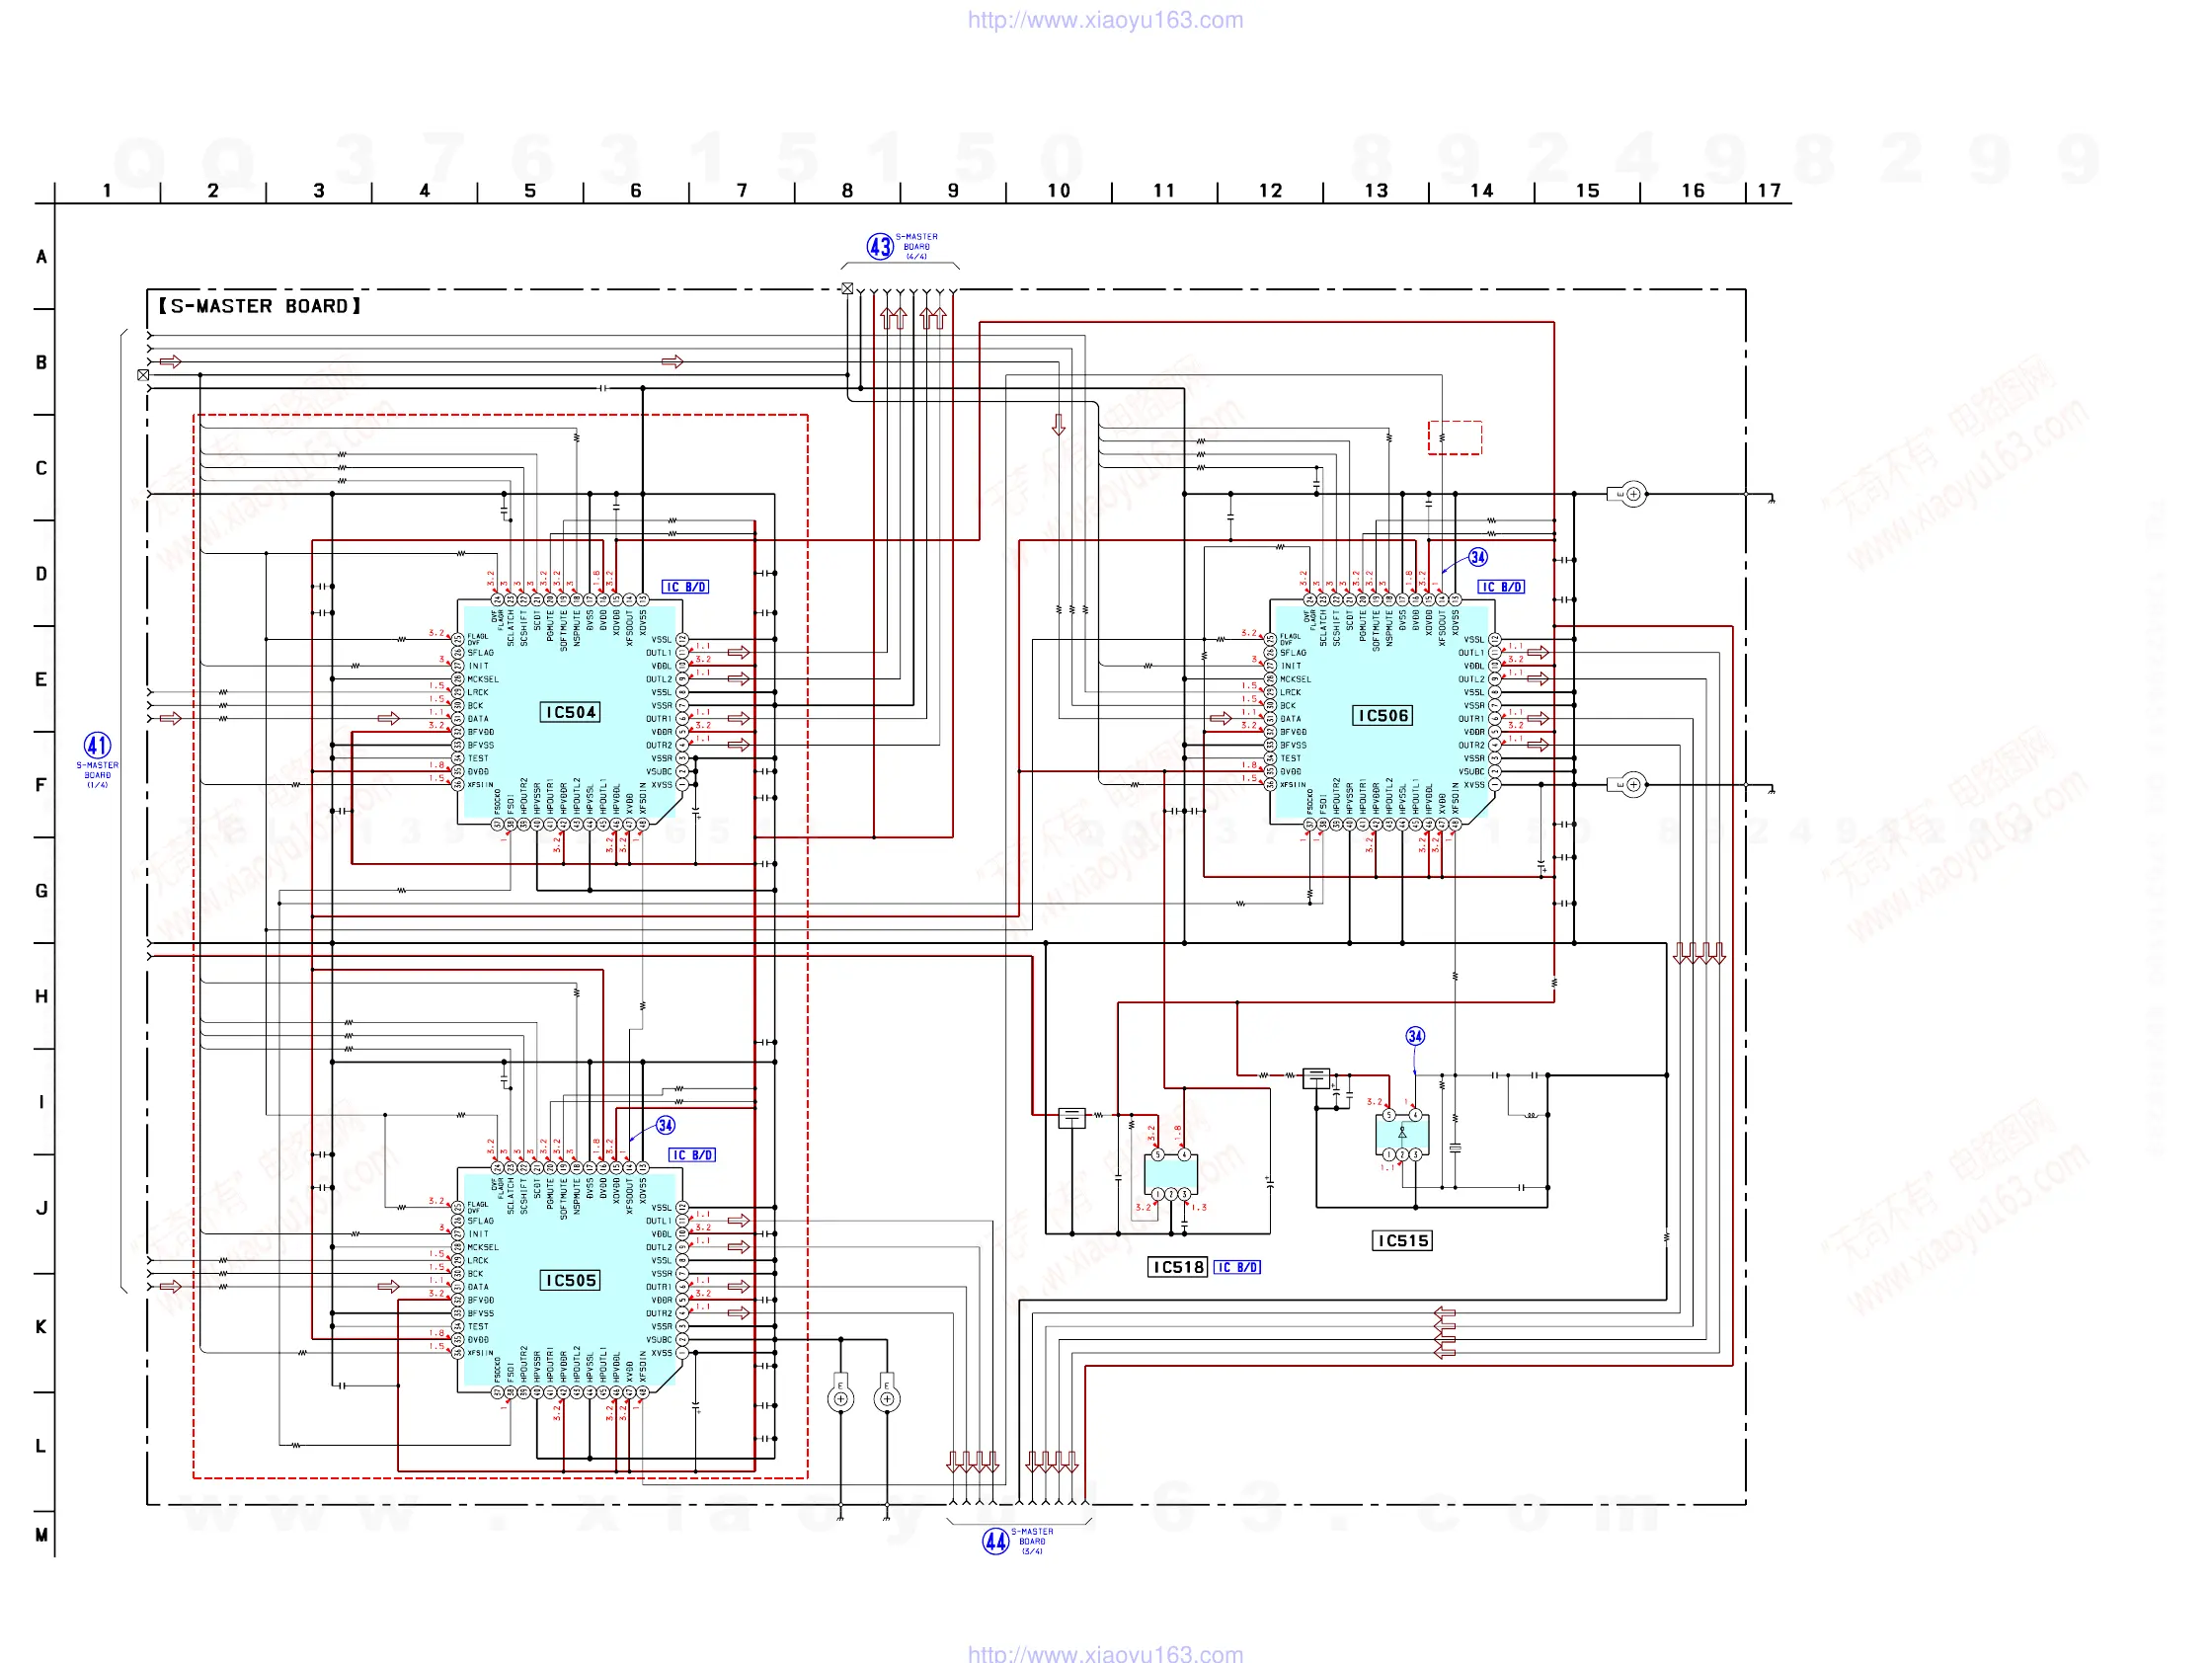Click the xiaoyu163.com link at bottom

click(x=1105, y=1653)
